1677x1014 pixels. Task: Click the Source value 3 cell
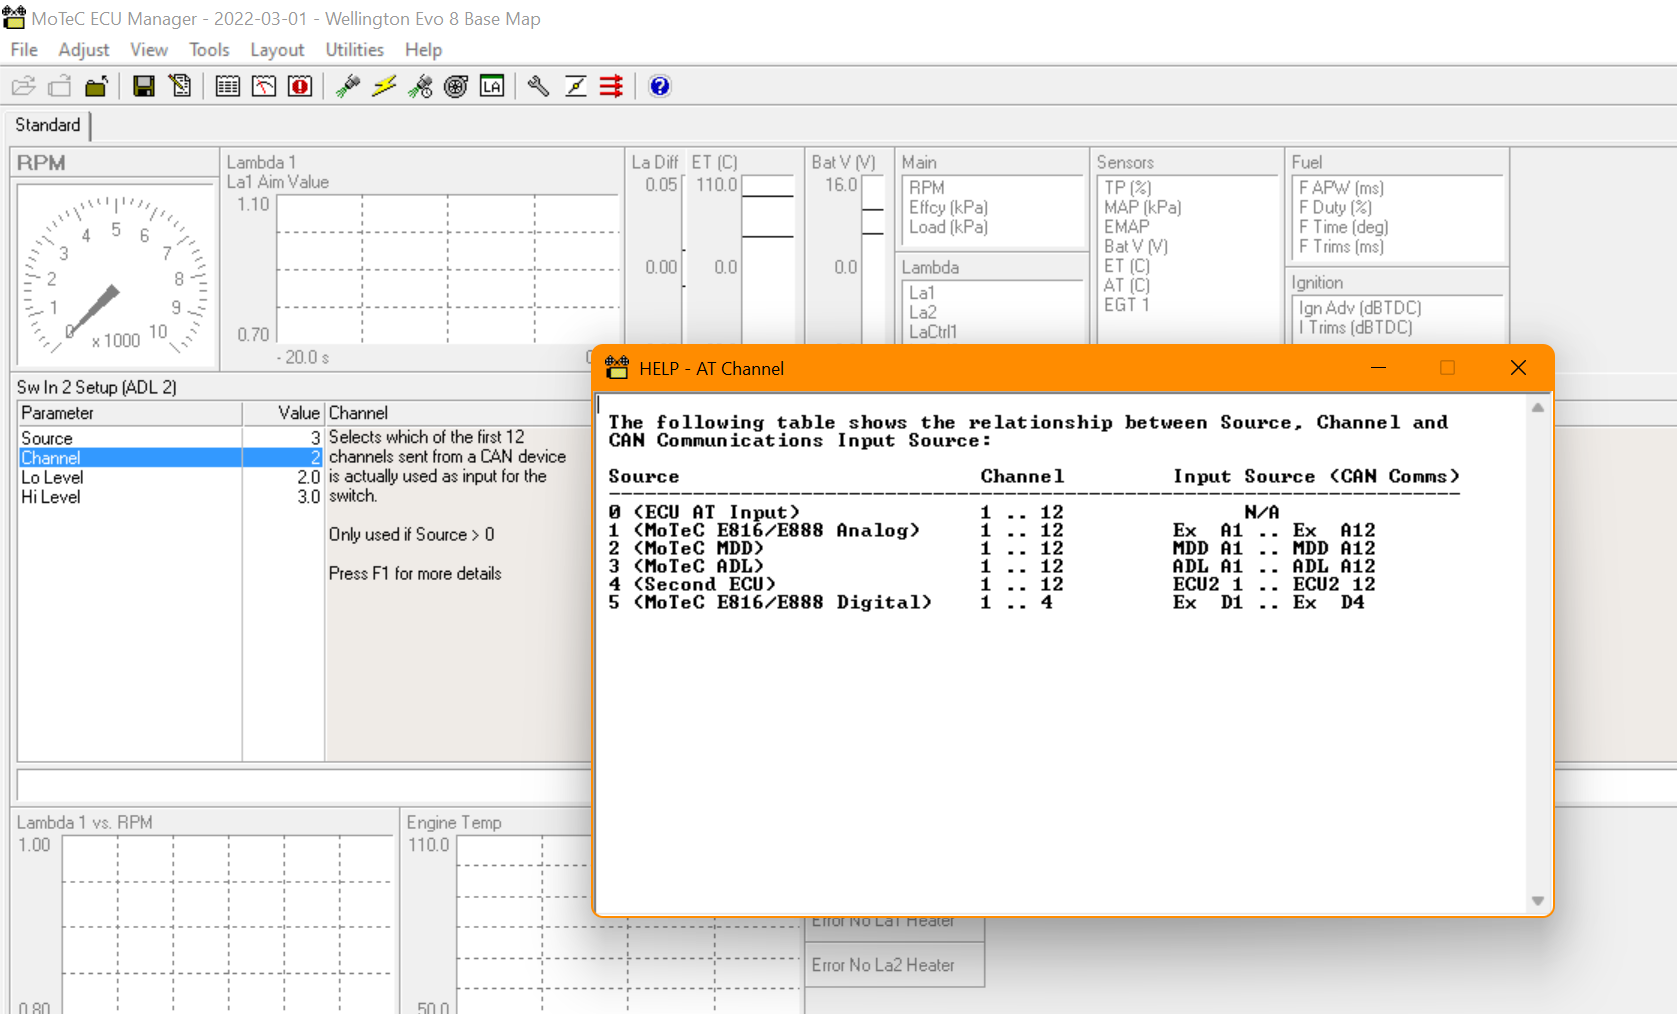[283, 438]
